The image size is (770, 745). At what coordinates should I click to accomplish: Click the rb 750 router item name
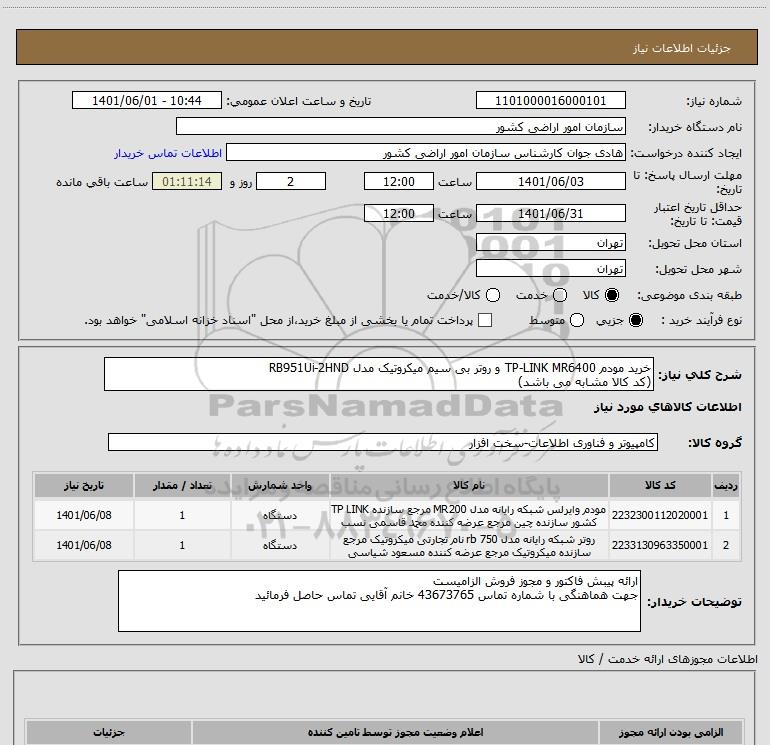click(x=469, y=546)
